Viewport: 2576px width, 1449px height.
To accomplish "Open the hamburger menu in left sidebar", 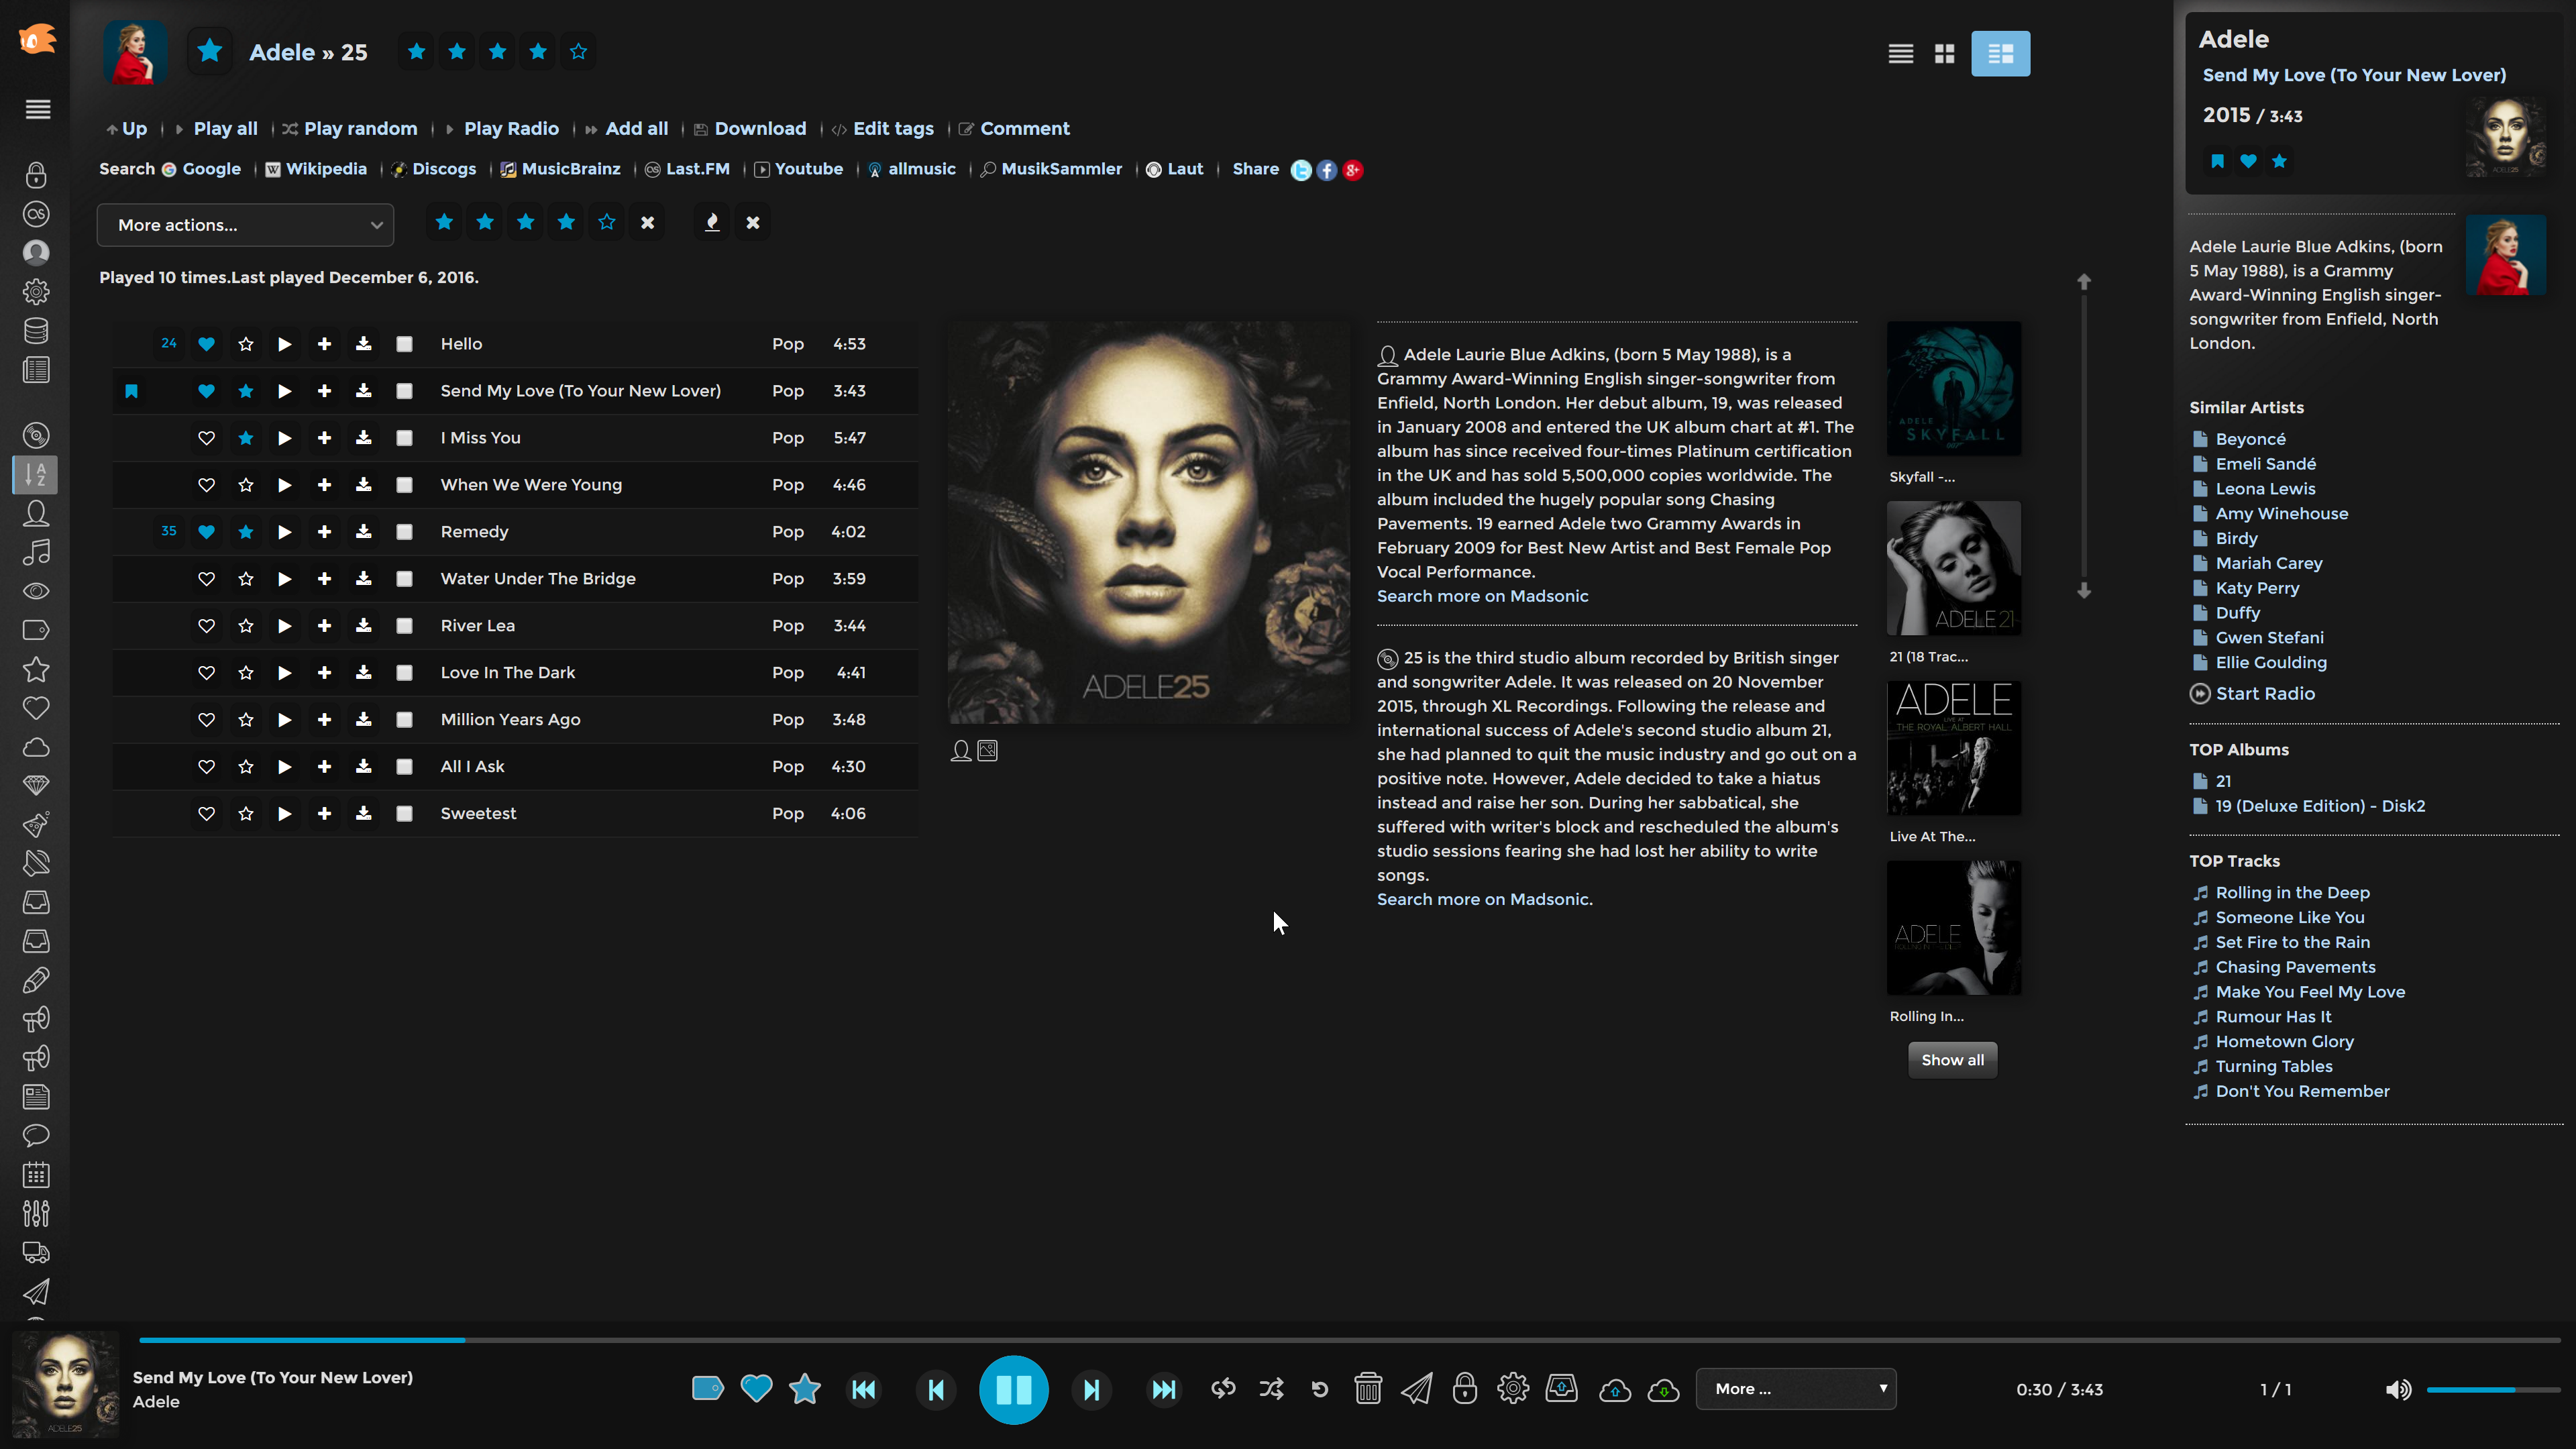I will [37, 109].
